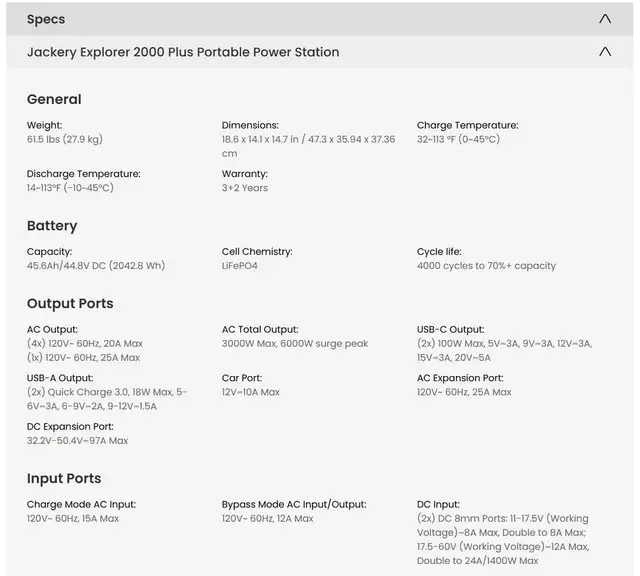Screen dimensions: 640x576
Task: Click the Weight label
Action: 44,125
